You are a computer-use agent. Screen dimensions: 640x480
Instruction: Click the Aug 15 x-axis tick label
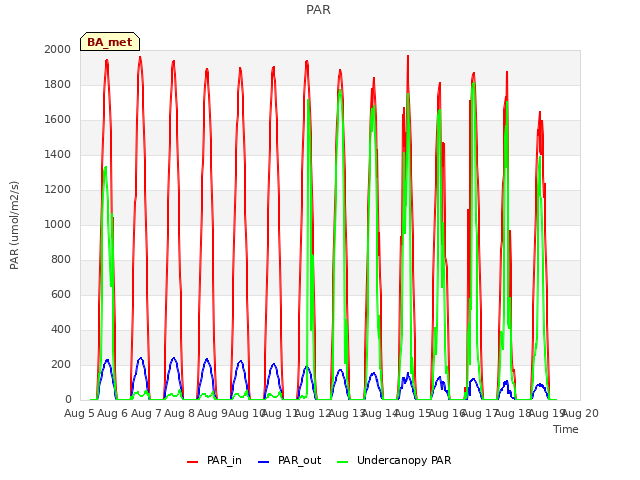[x=414, y=413]
